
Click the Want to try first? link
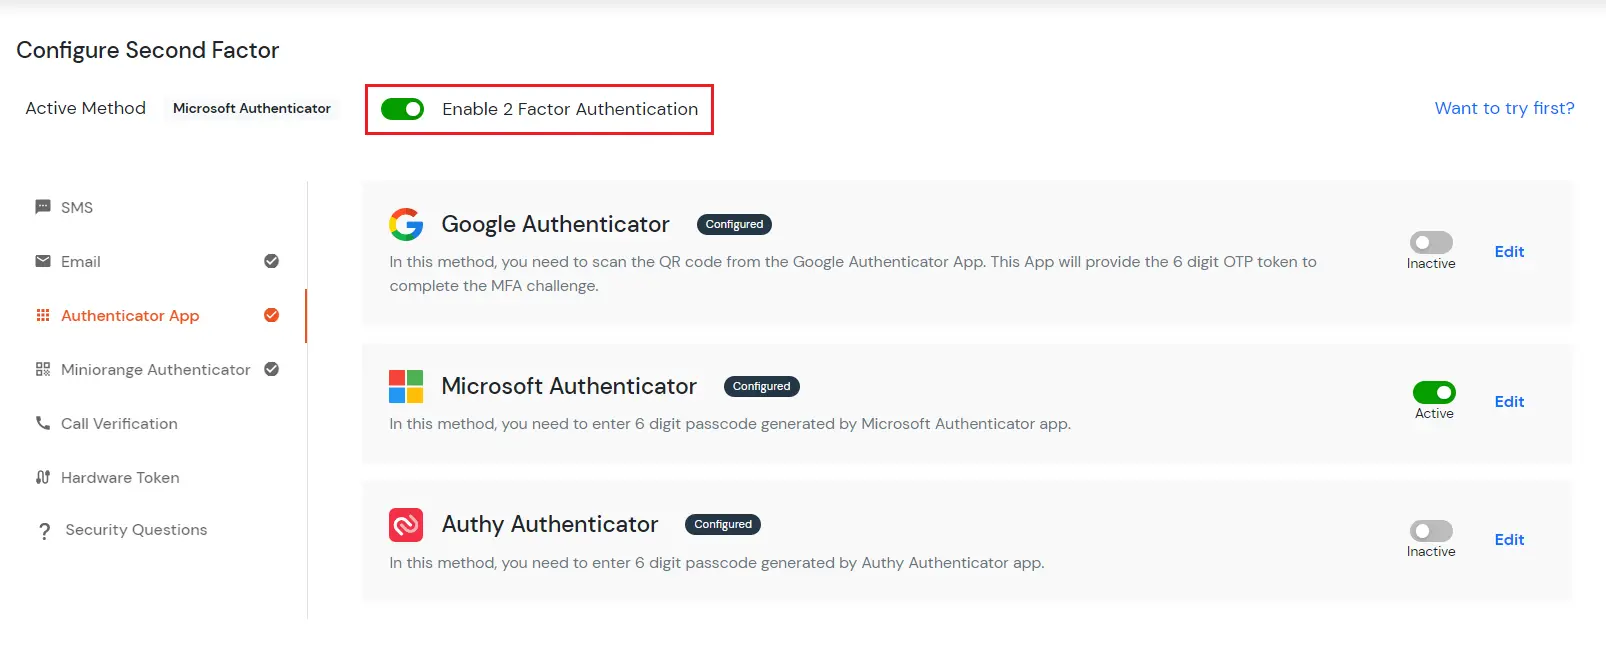[1504, 108]
